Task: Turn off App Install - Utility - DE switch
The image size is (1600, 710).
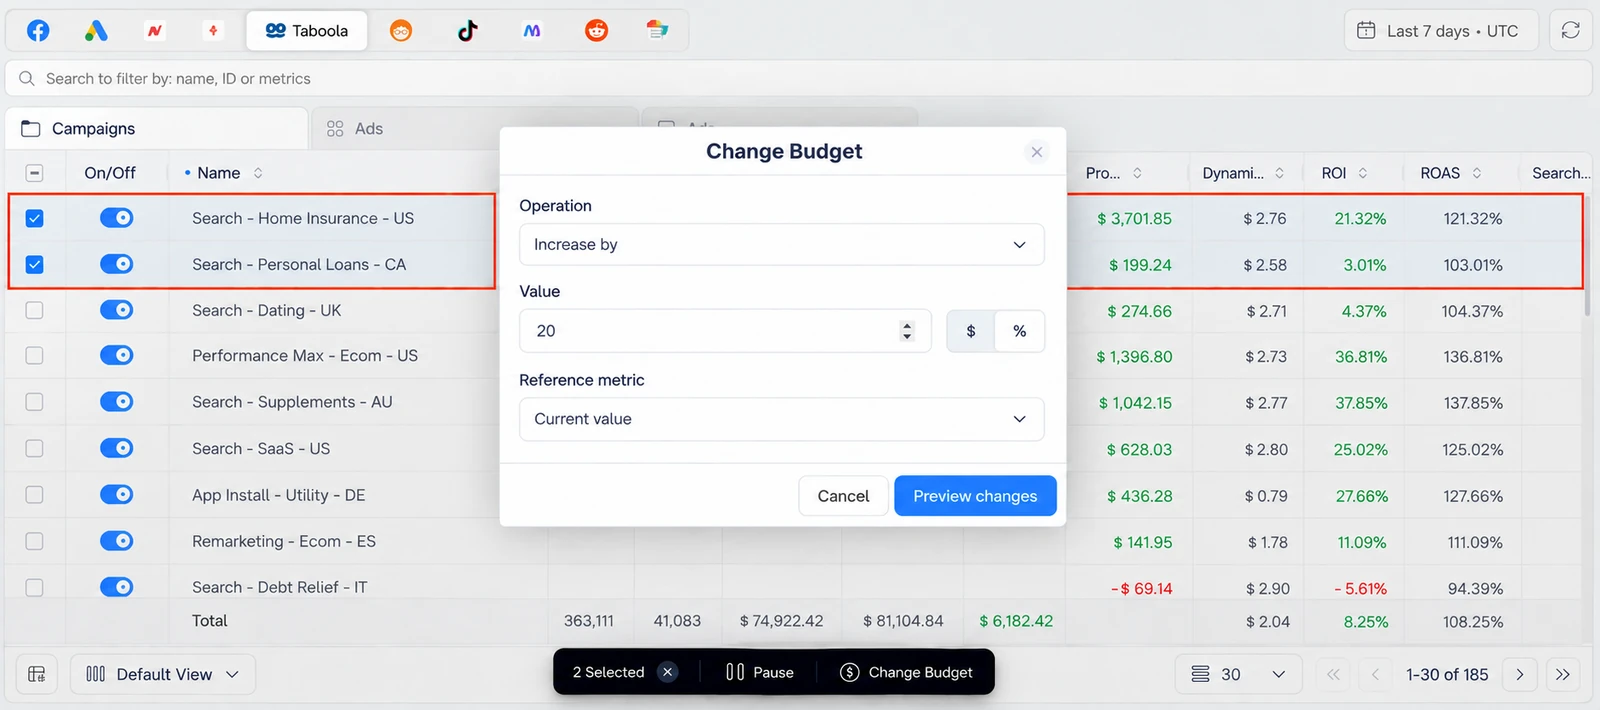Action: click(x=117, y=494)
